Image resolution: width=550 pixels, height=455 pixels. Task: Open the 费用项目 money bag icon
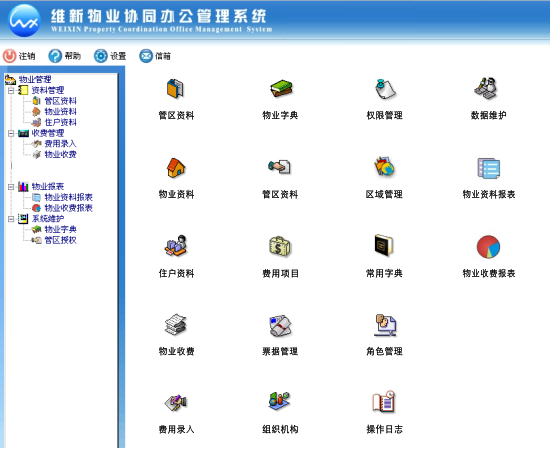280,247
